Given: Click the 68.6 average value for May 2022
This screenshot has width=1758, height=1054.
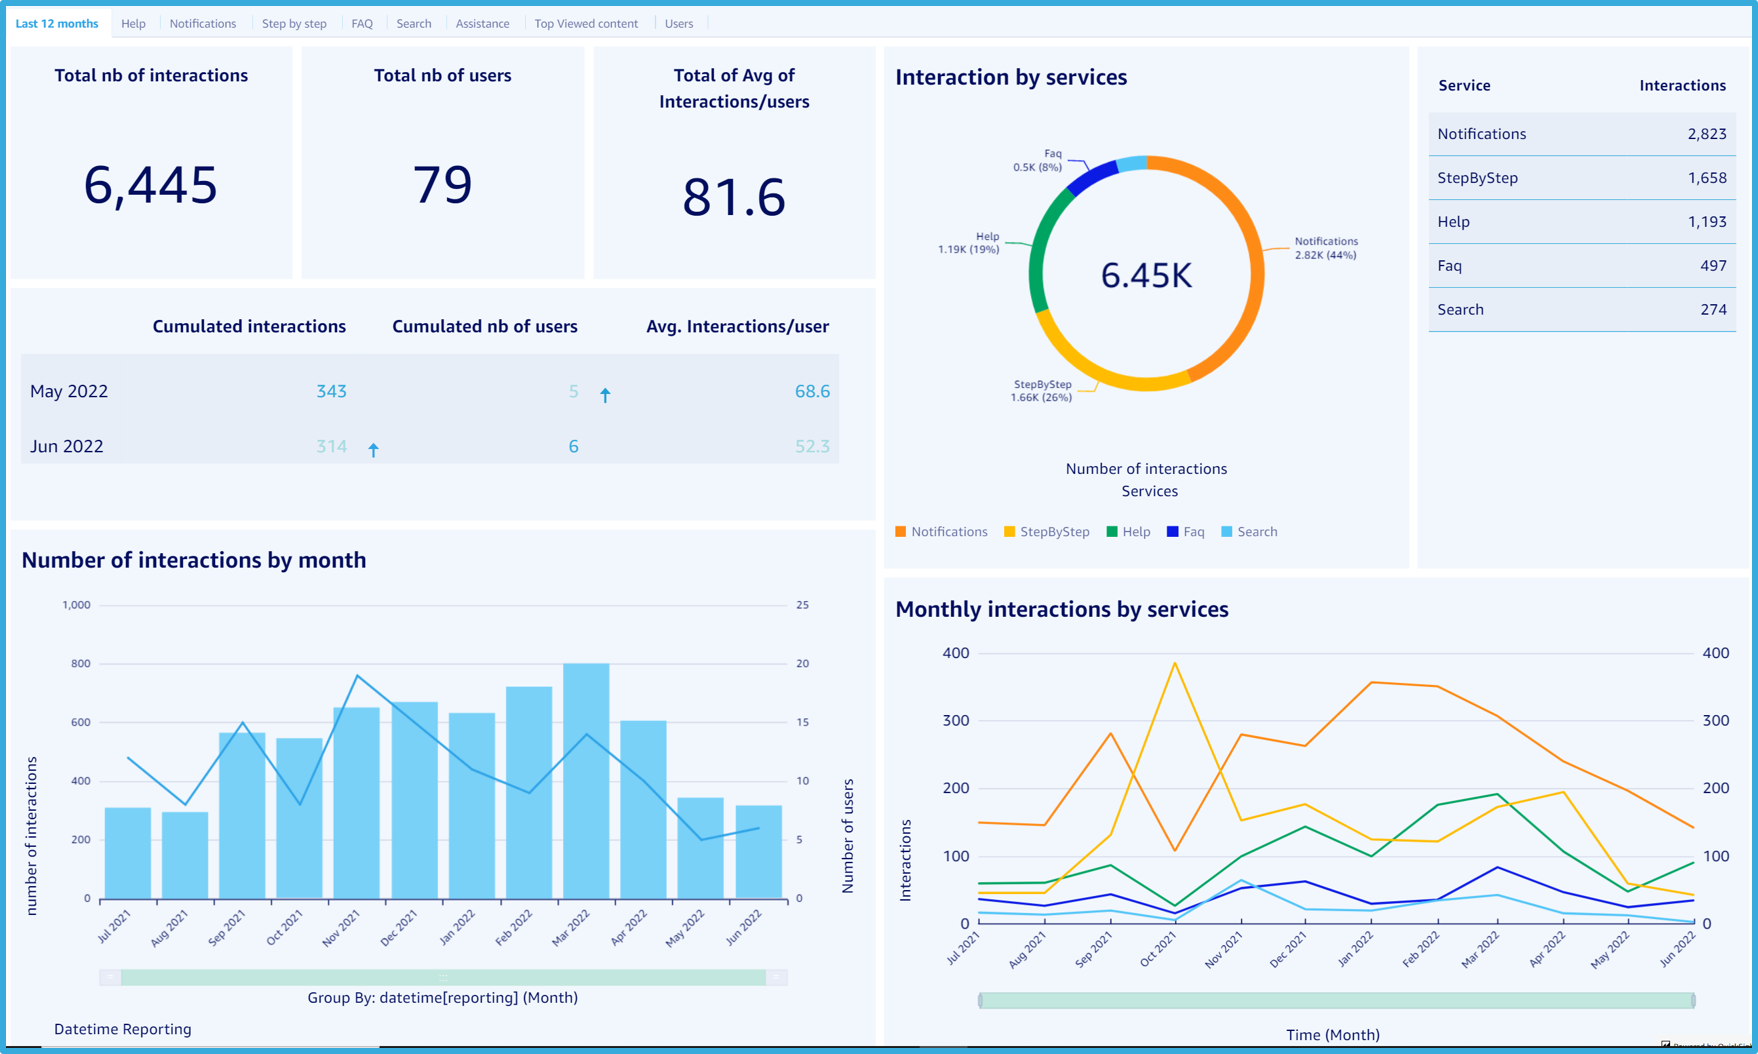Looking at the screenshot, I should (x=812, y=391).
